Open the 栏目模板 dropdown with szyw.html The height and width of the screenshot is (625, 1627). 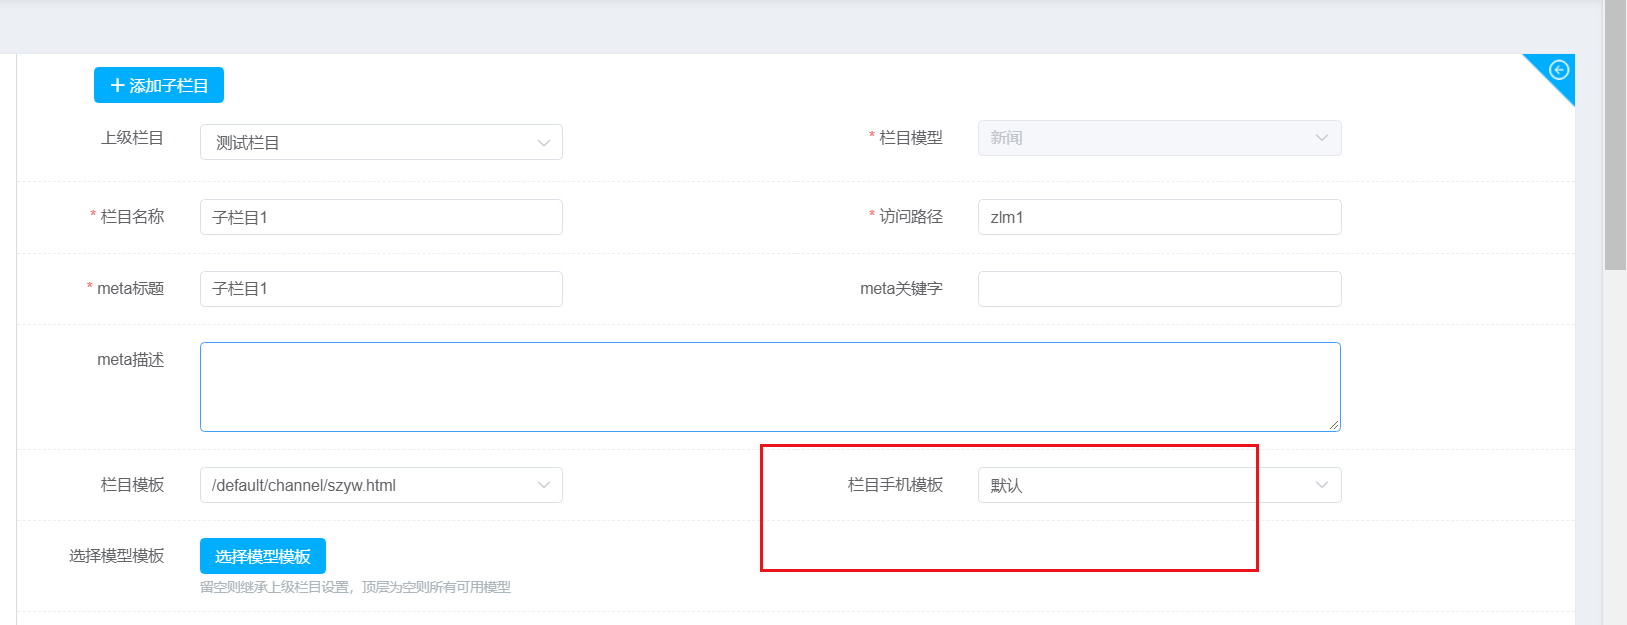[381, 485]
